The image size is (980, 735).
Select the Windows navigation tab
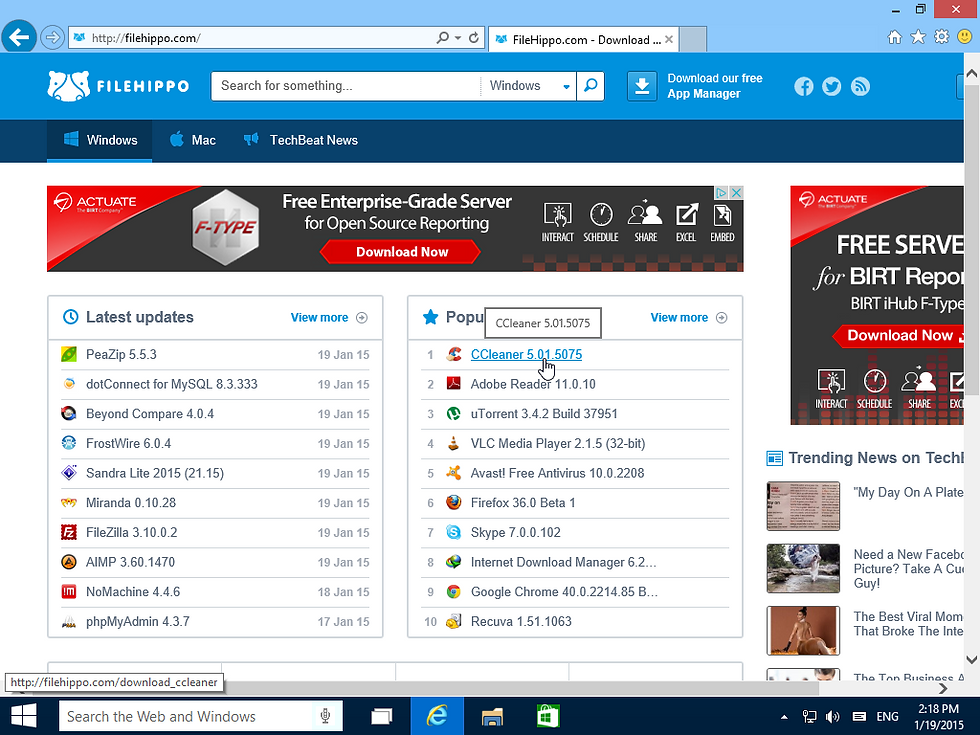coord(99,140)
